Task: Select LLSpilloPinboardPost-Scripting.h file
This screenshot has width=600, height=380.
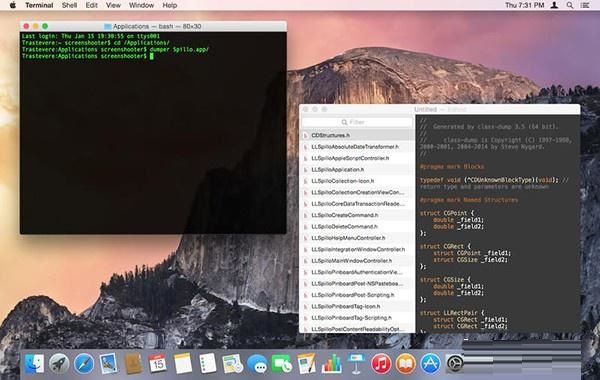Action: point(357,295)
